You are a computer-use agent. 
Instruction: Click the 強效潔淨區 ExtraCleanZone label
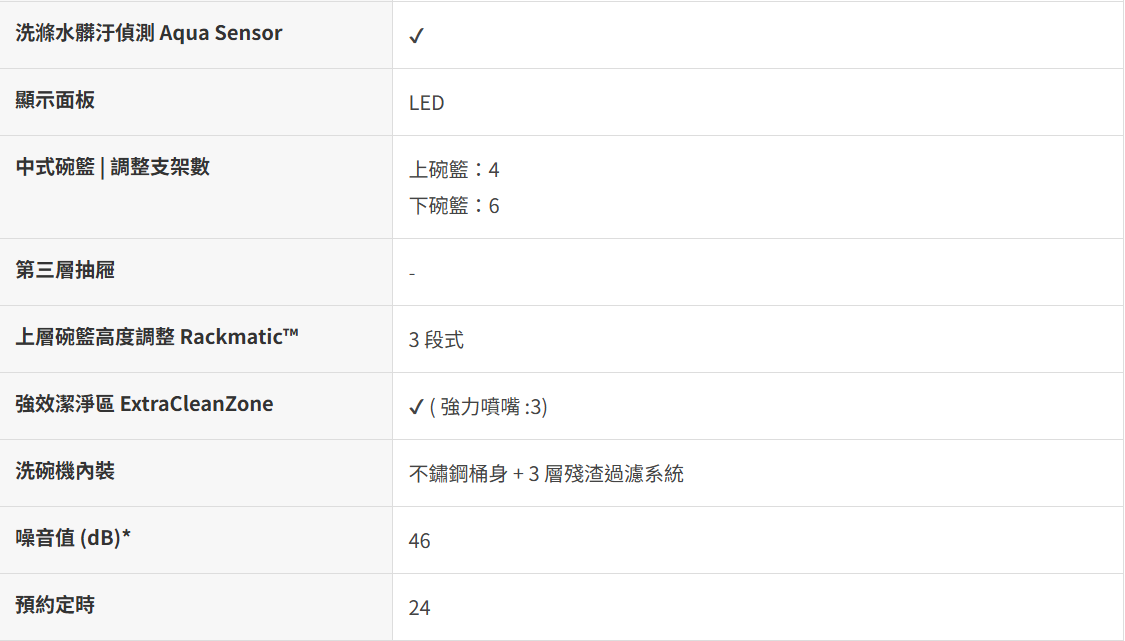(x=144, y=404)
